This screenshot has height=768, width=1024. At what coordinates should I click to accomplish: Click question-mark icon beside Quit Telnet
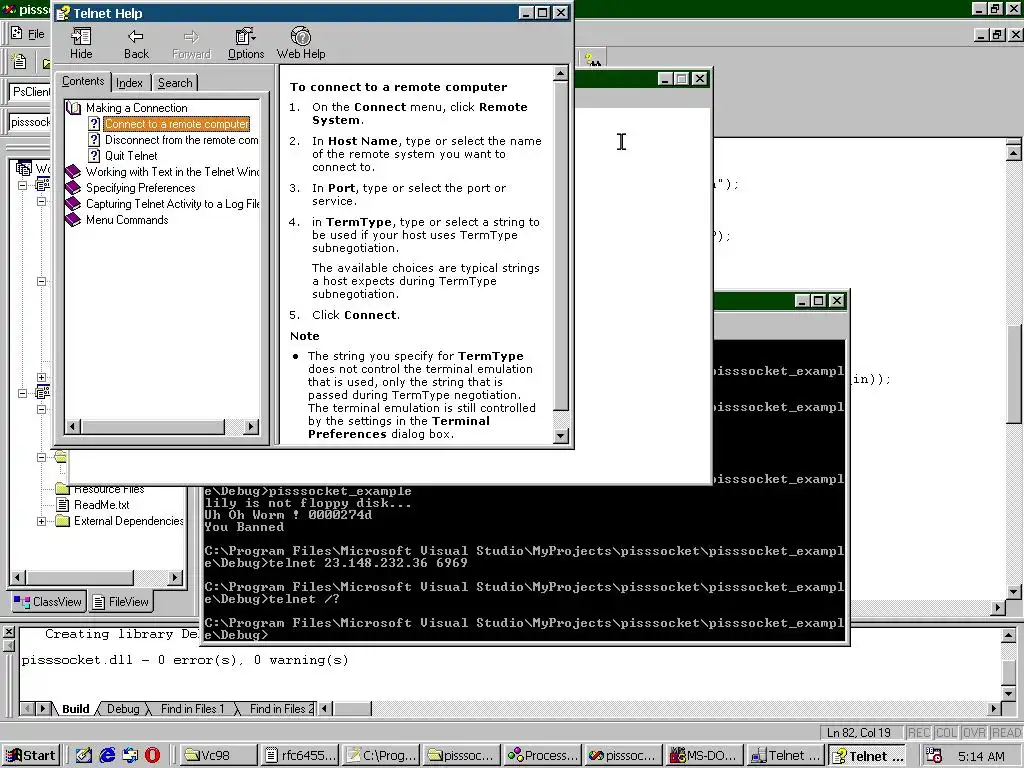click(x=94, y=156)
